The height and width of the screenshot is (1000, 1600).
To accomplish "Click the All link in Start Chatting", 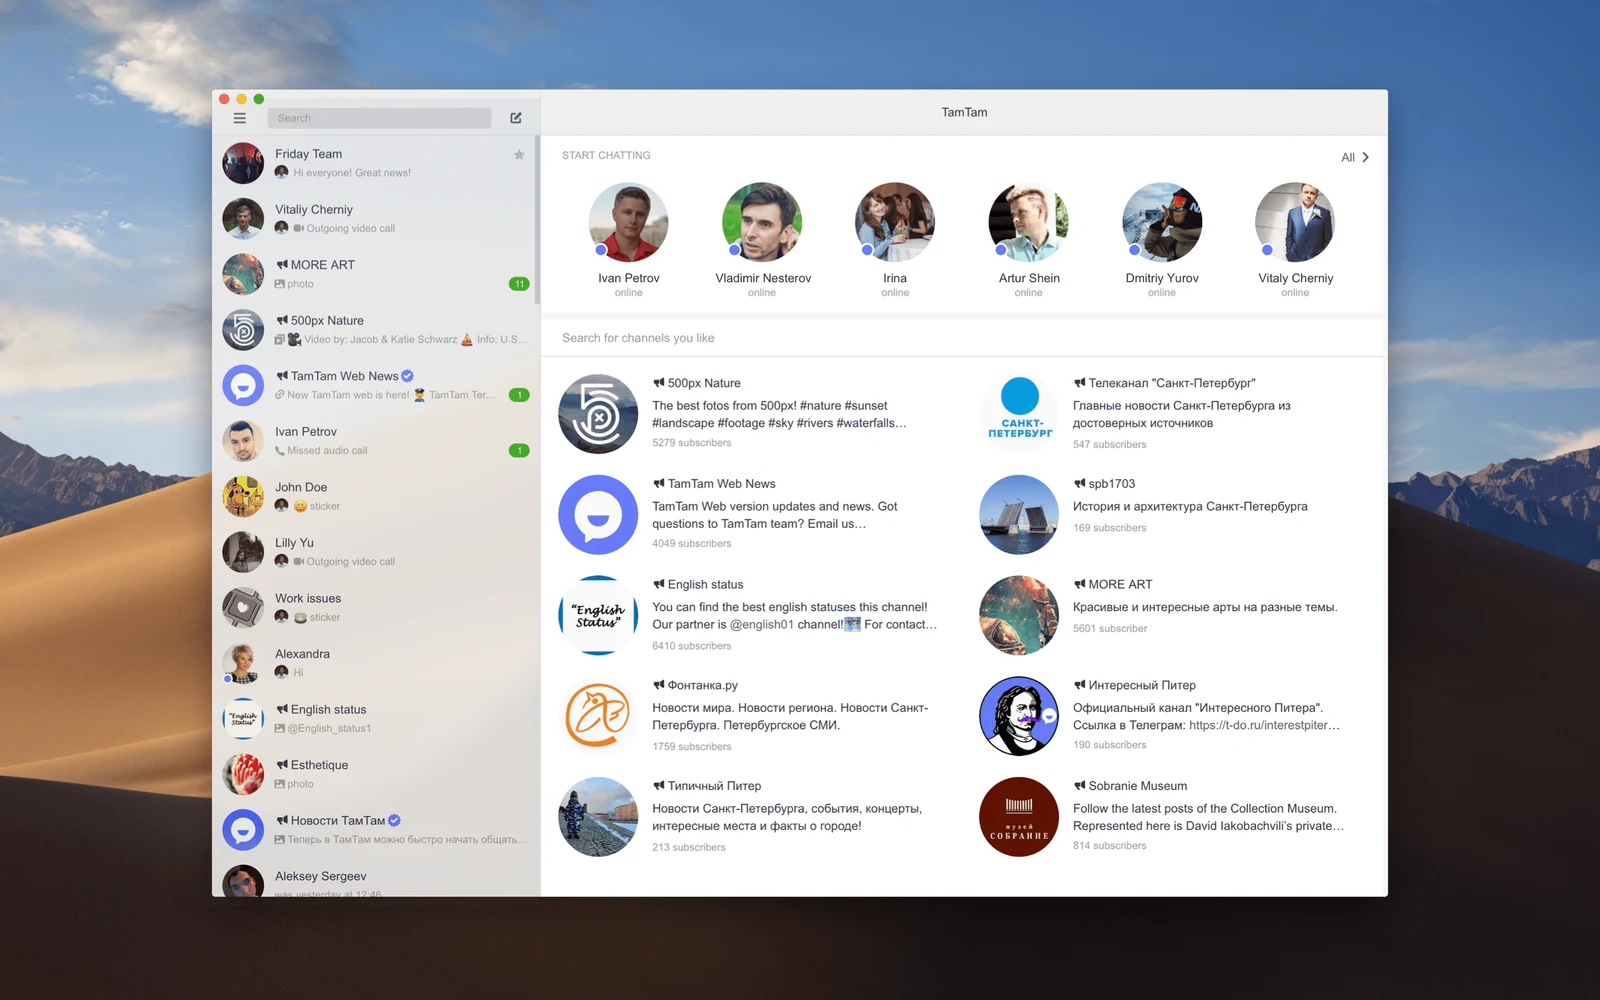I will [x=1348, y=157].
